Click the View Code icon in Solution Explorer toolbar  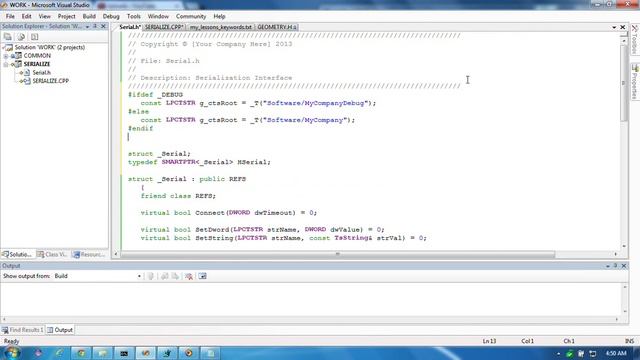click(x=35, y=37)
